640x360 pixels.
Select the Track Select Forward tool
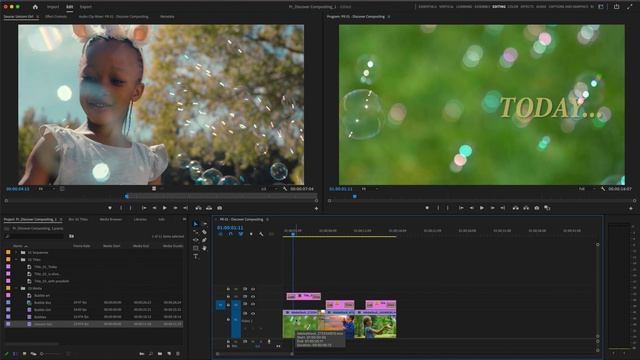coord(204,224)
